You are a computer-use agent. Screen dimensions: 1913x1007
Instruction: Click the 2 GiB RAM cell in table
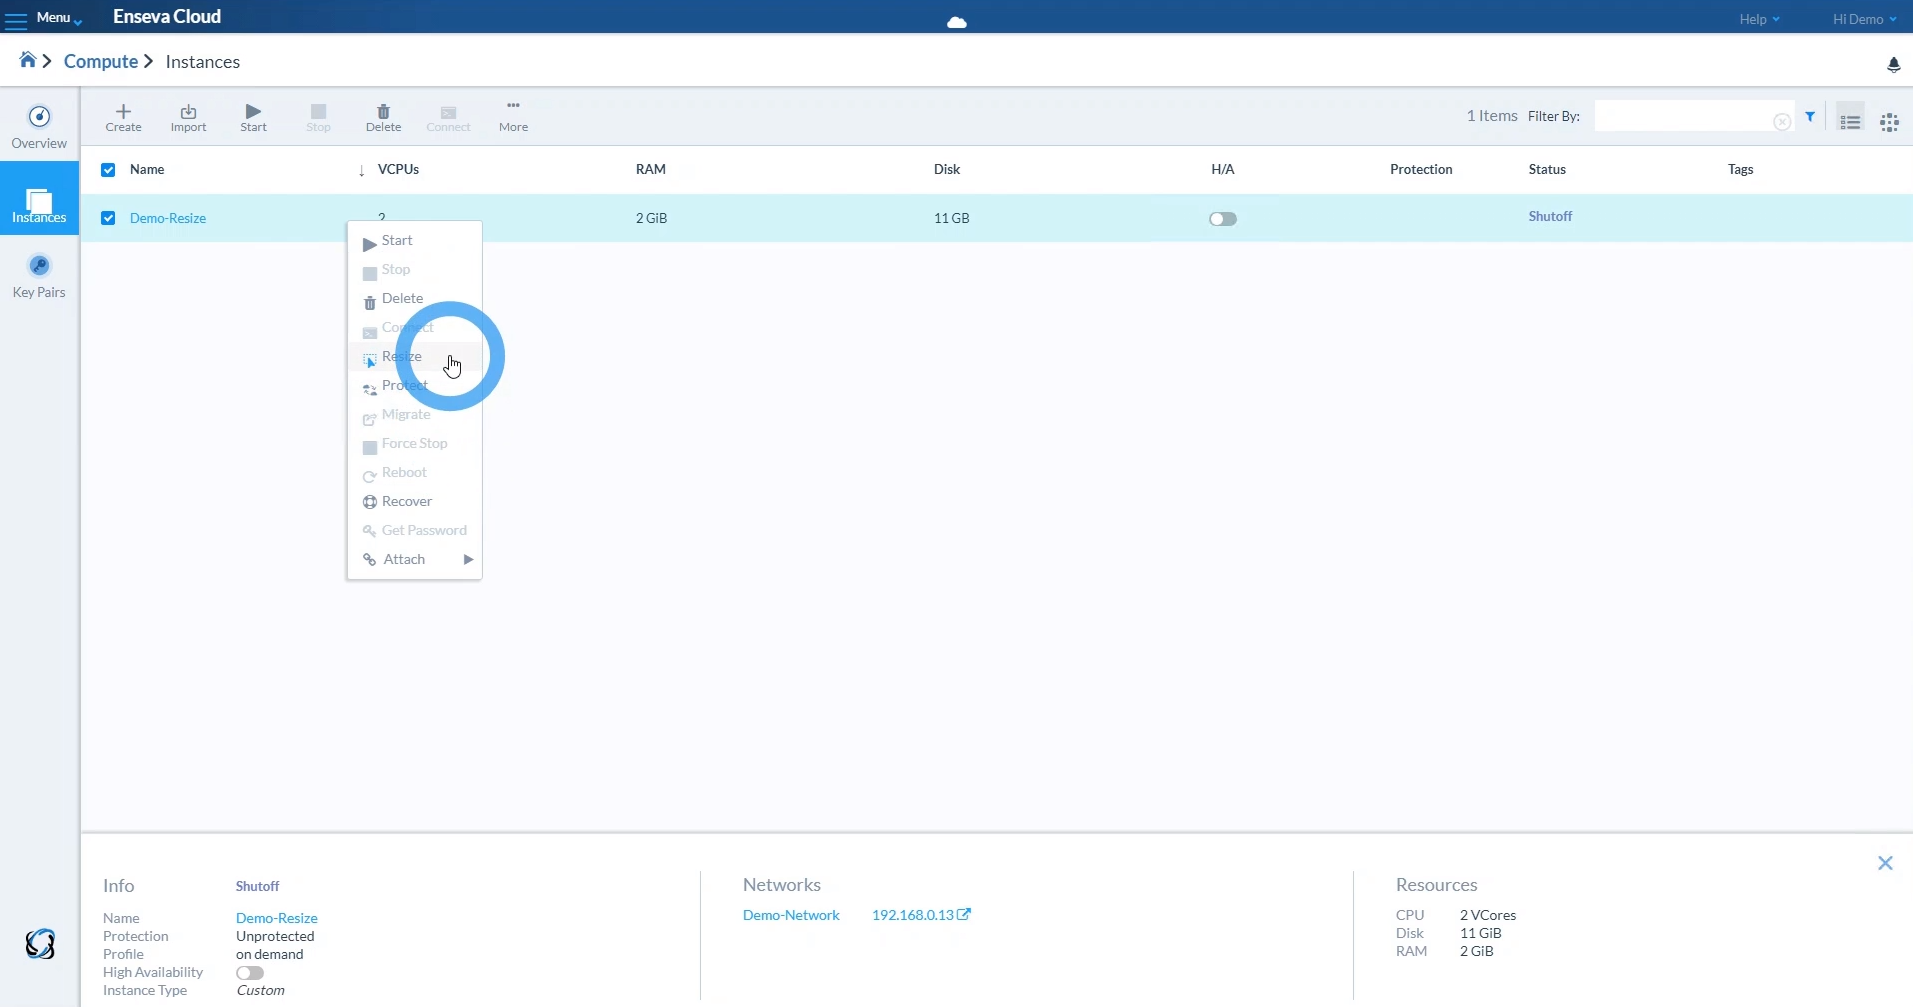click(x=651, y=218)
